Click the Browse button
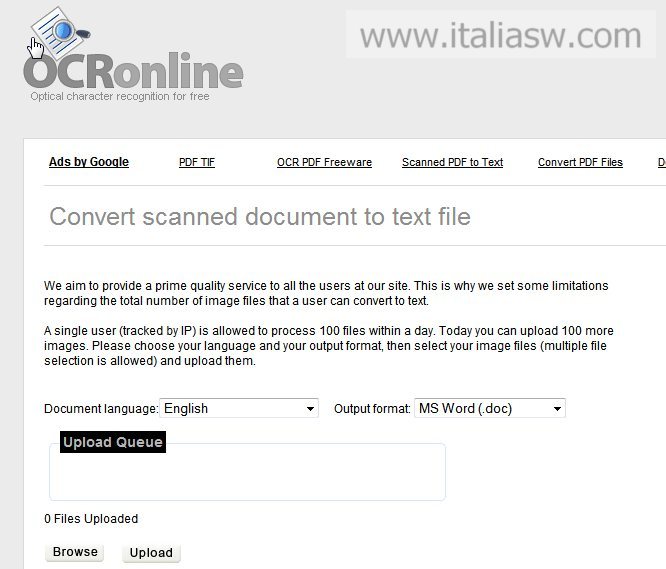This screenshot has width=666, height=569. pos(75,552)
